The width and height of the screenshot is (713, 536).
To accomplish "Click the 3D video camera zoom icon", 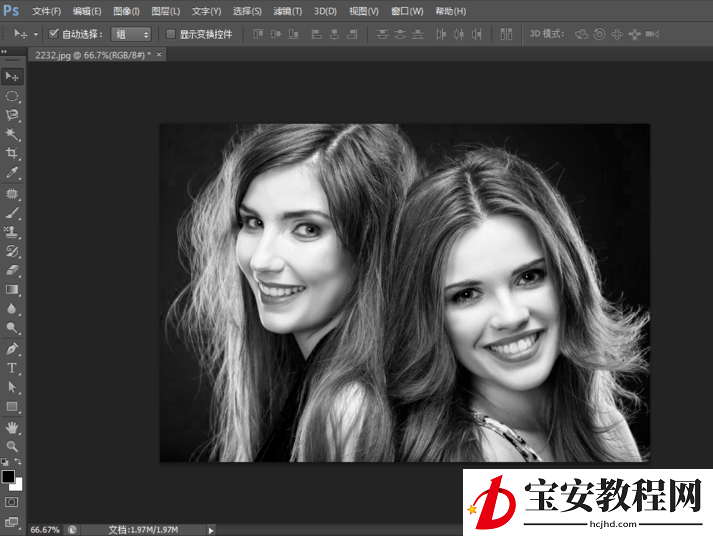I will point(653,34).
